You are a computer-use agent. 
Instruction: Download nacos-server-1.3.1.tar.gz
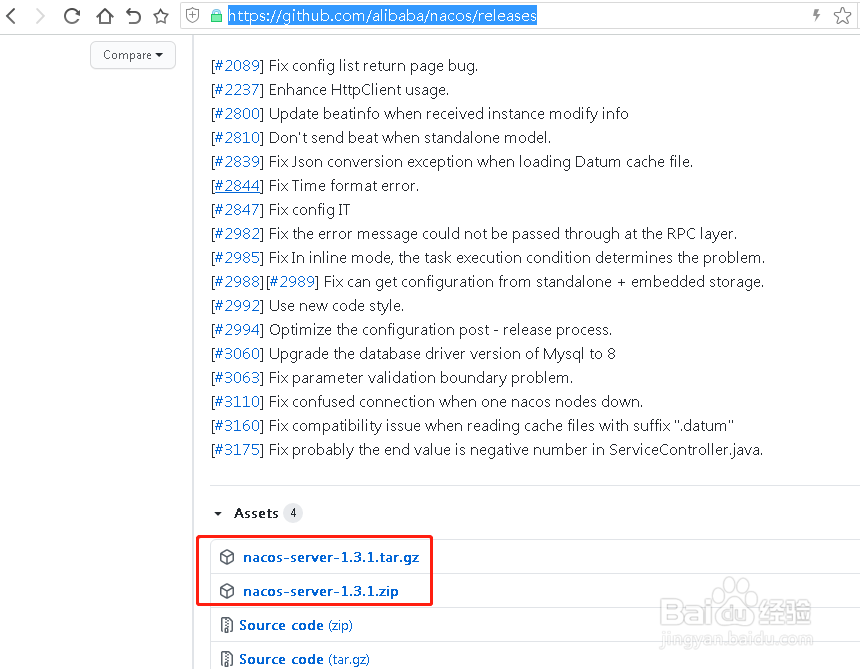coord(331,557)
